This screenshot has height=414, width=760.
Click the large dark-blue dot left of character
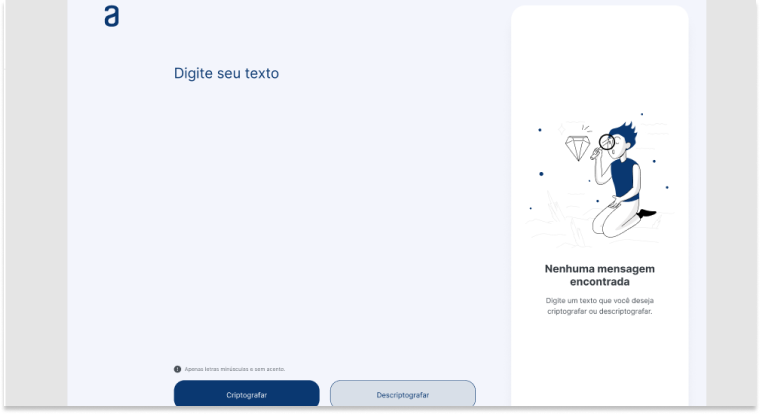(542, 174)
